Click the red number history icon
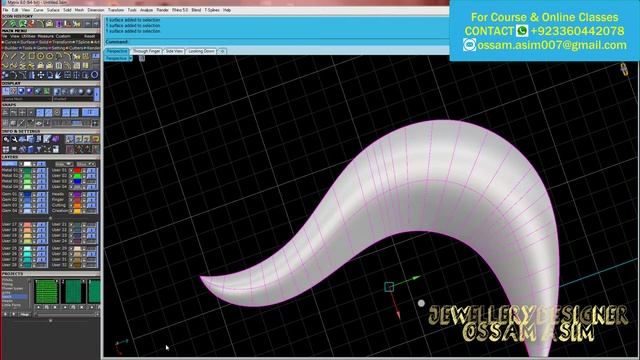The width and height of the screenshot is (640, 360). tap(31, 24)
